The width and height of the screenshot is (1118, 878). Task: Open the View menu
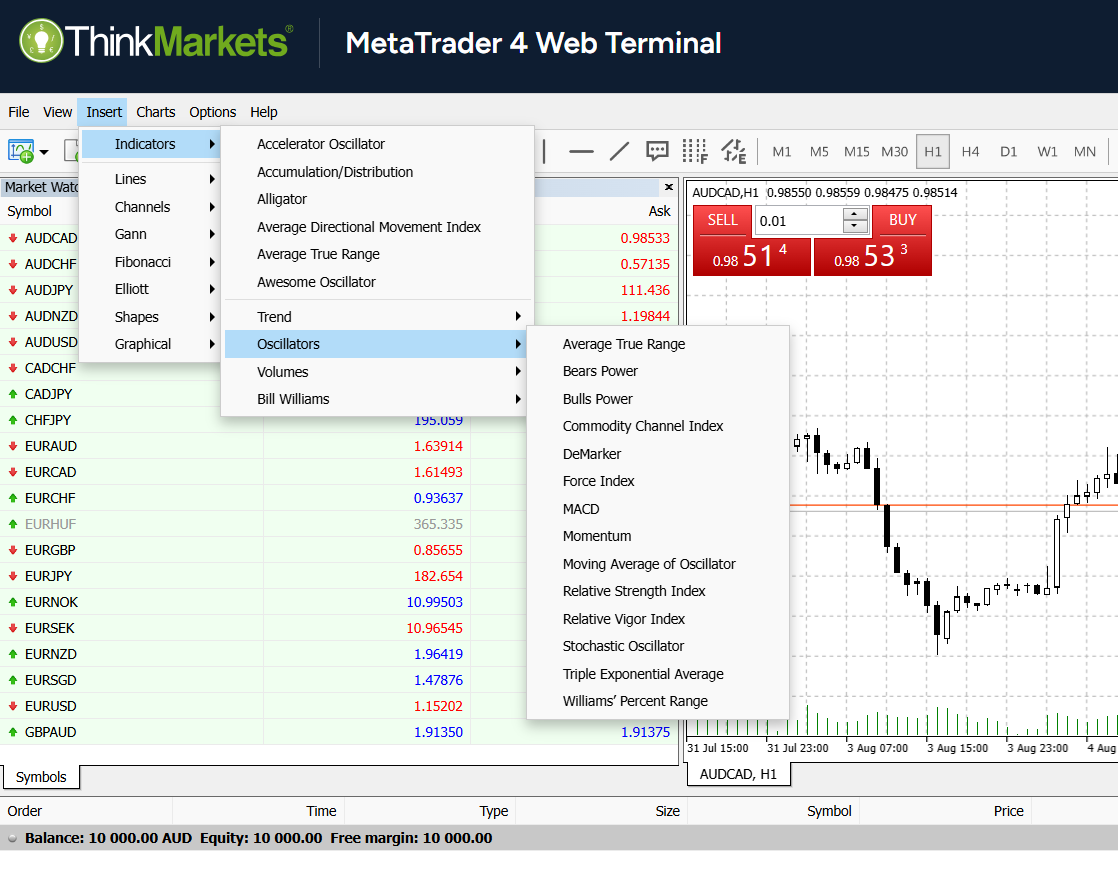(x=57, y=112)
